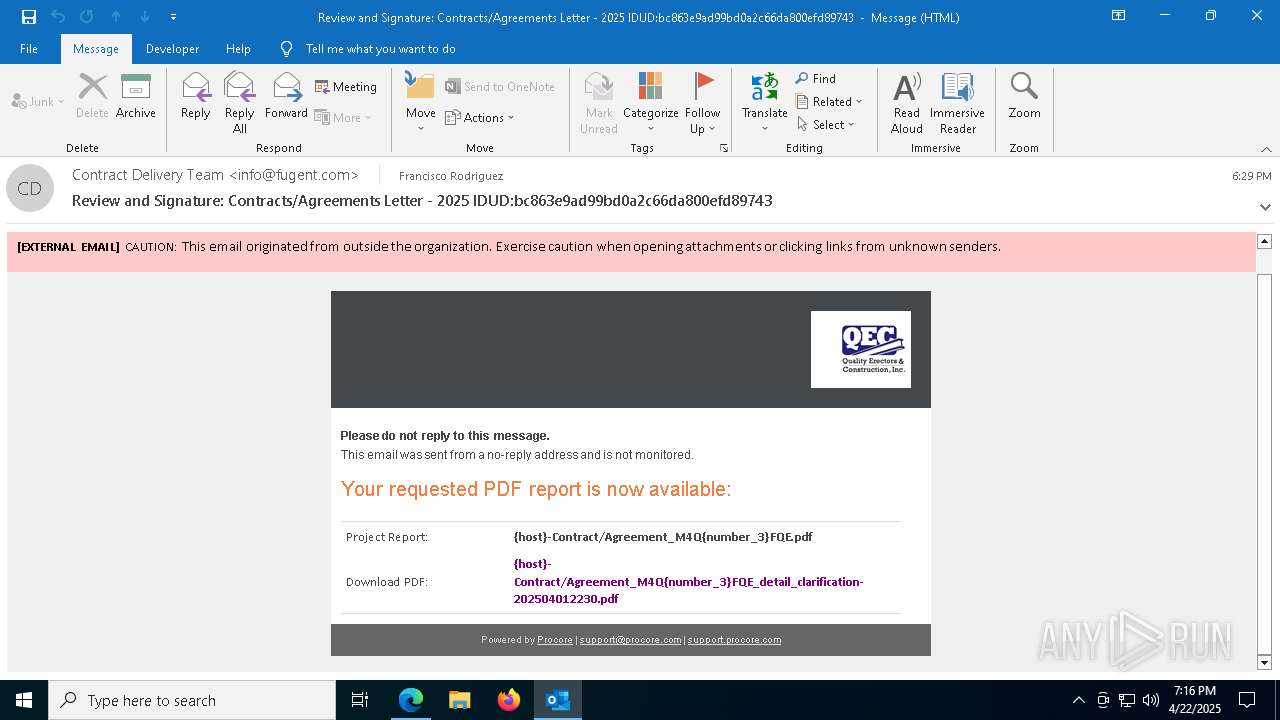Open the Related dropdown
1280x720 pixels.
click(x=829, y=101)
